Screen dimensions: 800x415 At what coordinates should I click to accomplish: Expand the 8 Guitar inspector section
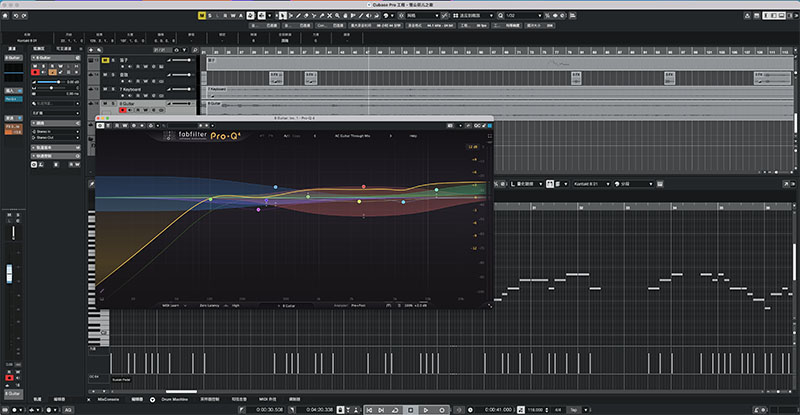click(x=55, y=58)
